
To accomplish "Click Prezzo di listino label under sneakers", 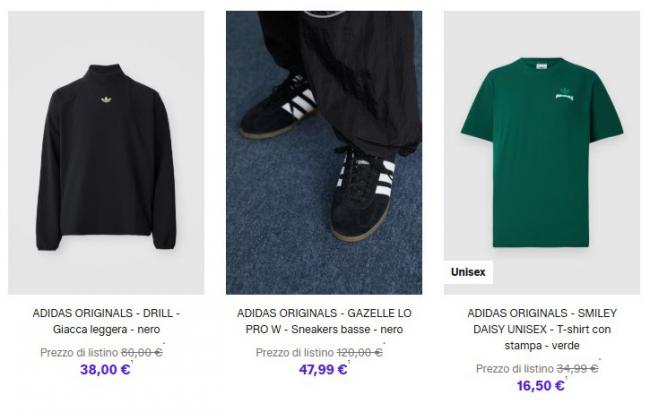I will [295, 353].
